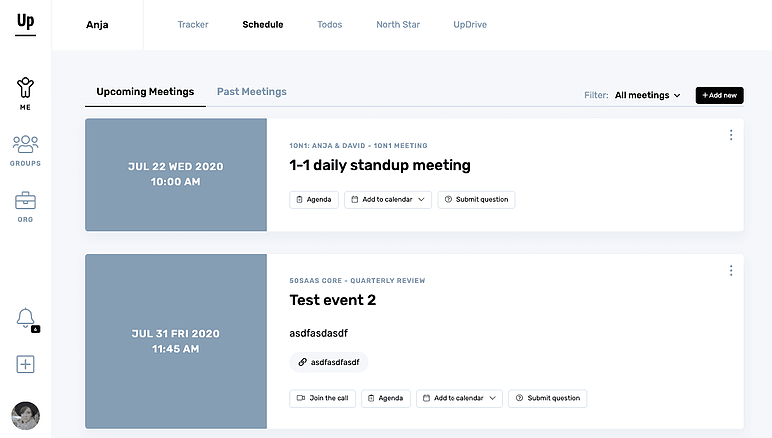772x438 pixels.
Task: Click the Up logo icon
Action: (26, 22)
